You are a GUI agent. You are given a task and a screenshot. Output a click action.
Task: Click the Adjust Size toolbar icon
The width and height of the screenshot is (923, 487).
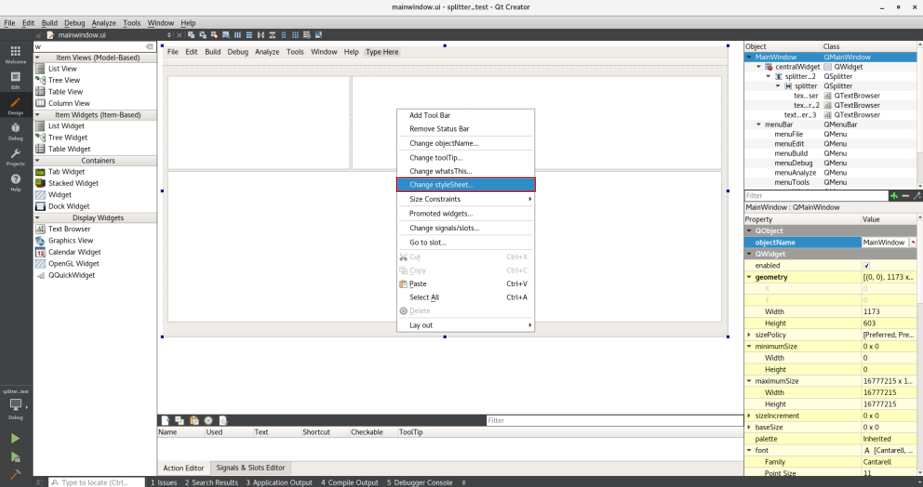(x=318, y=35)
